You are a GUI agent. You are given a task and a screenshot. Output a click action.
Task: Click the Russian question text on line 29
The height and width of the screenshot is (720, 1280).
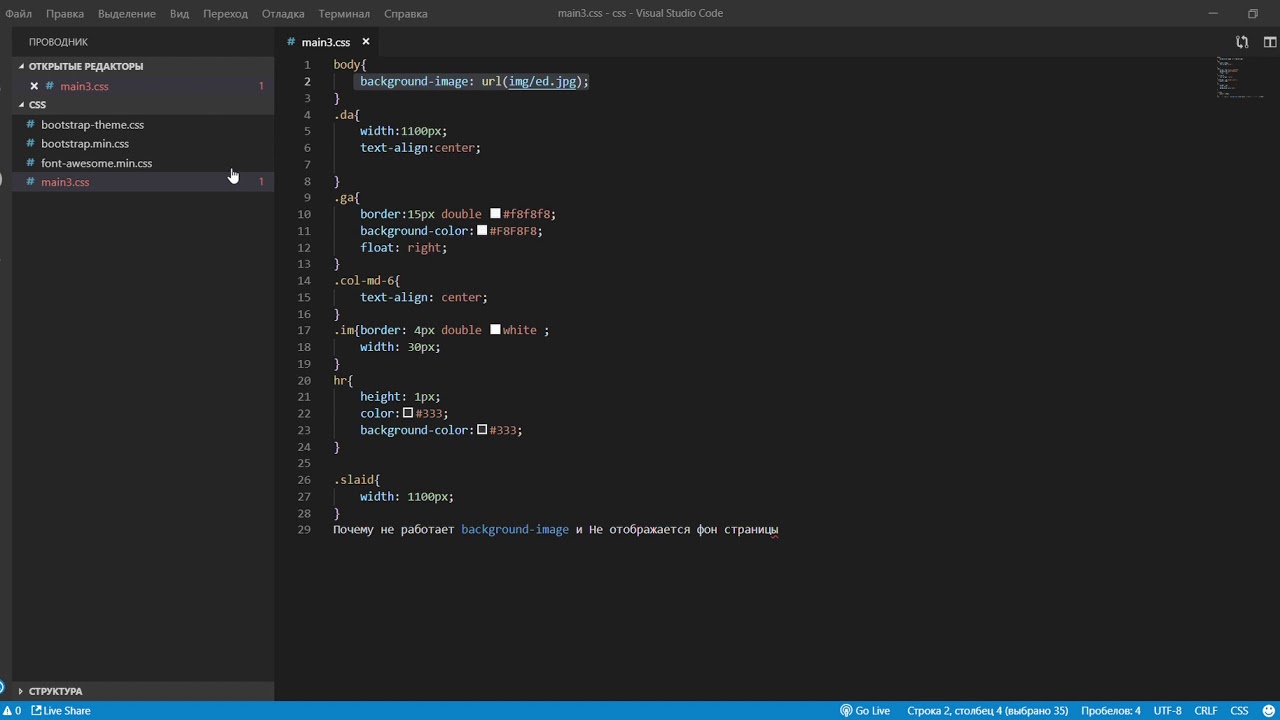[x=555, y=530]
